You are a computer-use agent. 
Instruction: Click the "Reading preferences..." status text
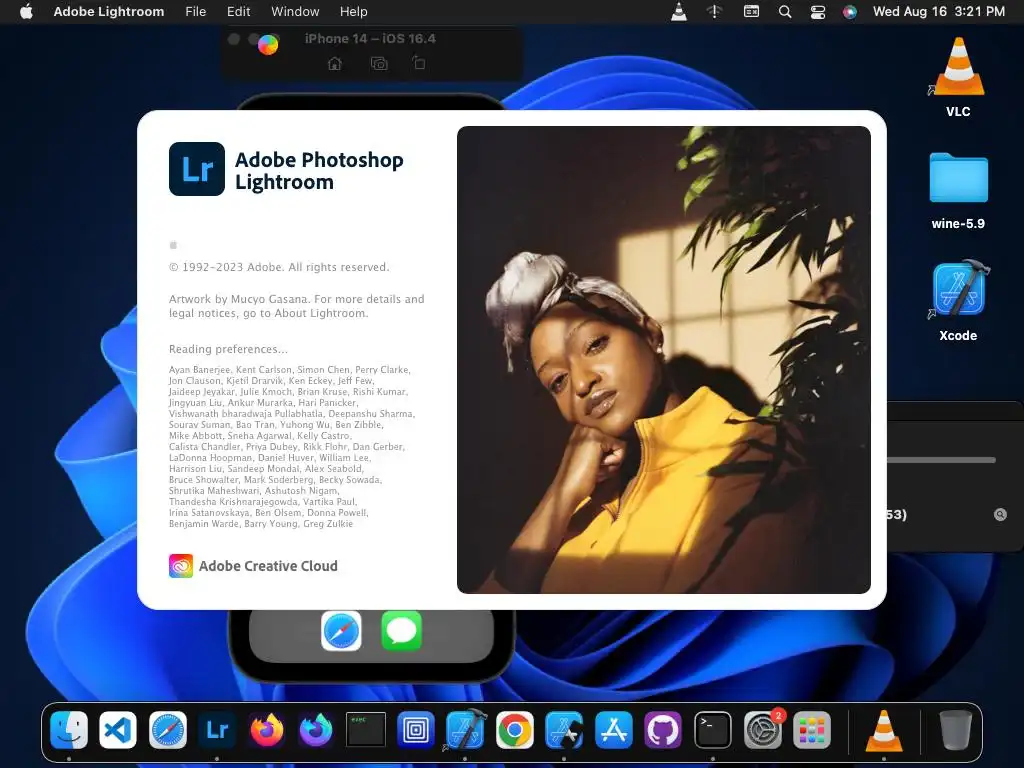click(228, 349)
